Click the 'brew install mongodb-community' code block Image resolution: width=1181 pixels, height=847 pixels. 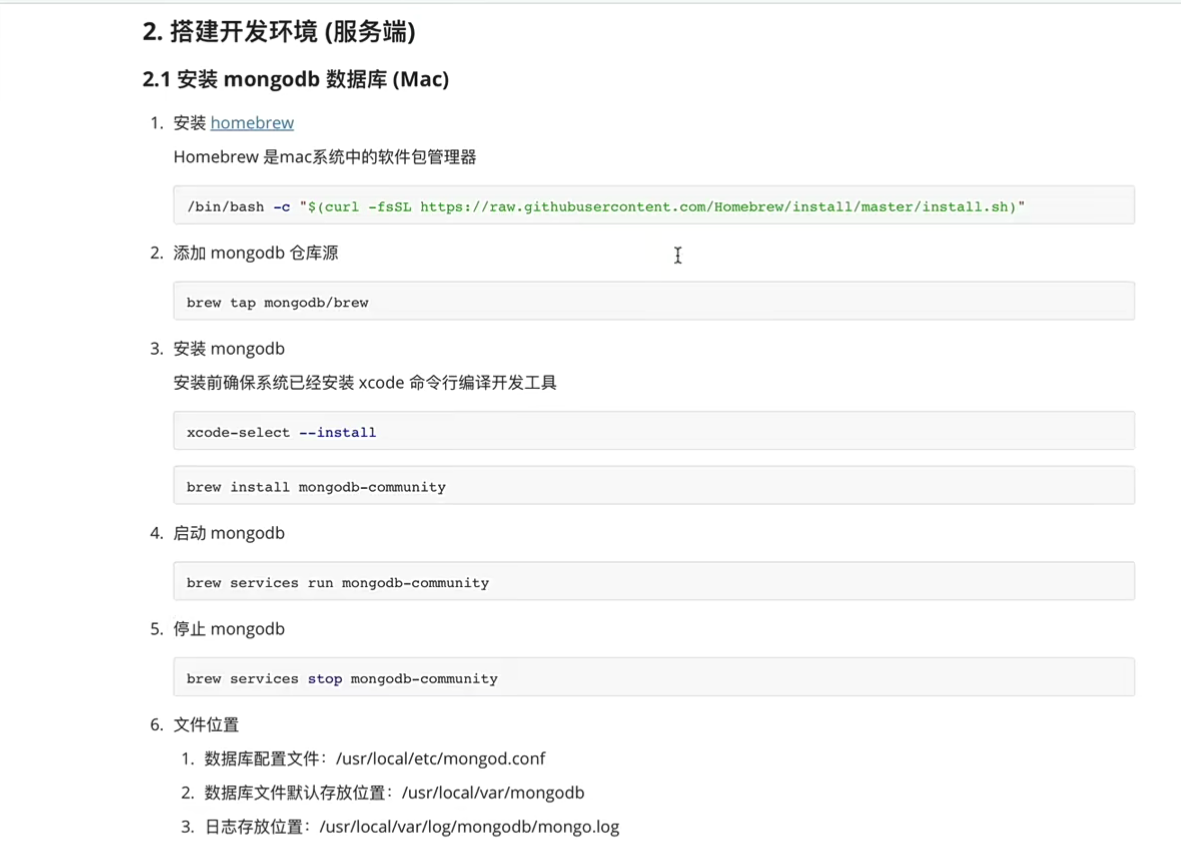(x=653, y=486)
